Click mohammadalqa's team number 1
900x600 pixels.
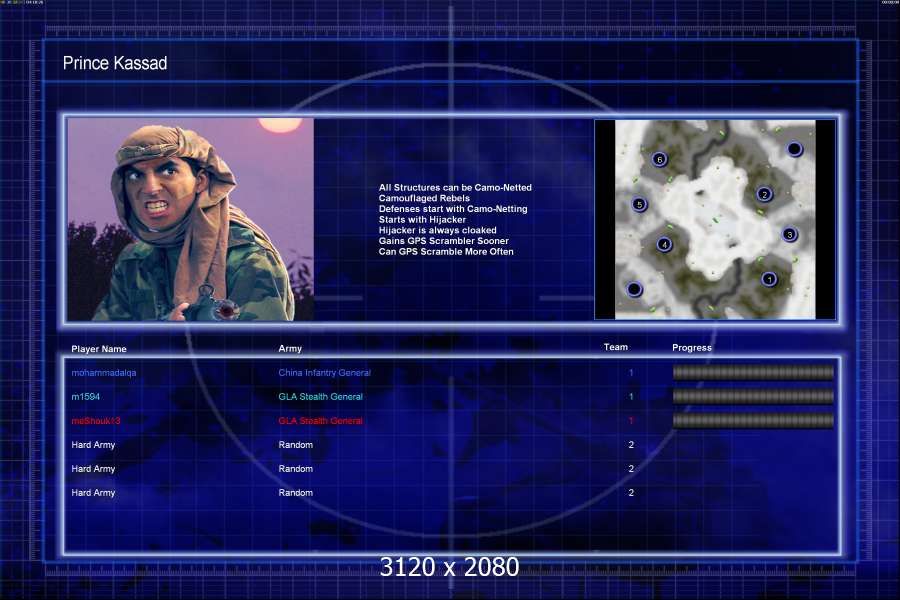[x=631, y=373]
